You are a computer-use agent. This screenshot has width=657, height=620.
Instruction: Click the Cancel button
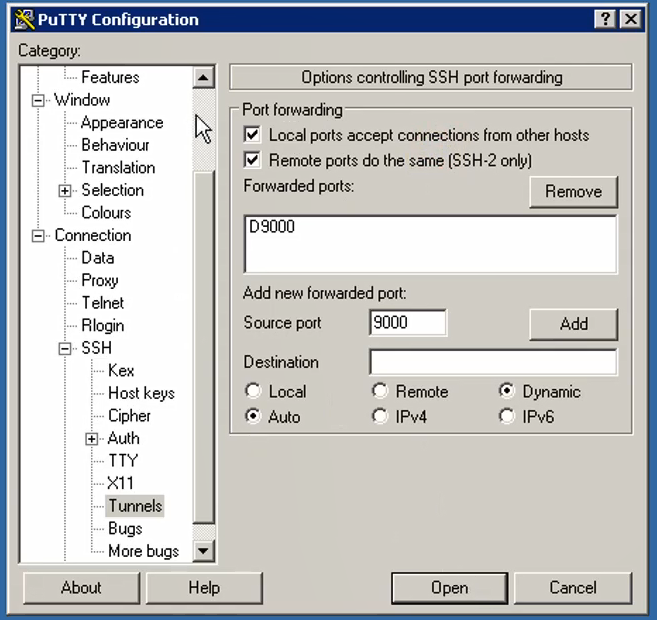coord(573,588)
